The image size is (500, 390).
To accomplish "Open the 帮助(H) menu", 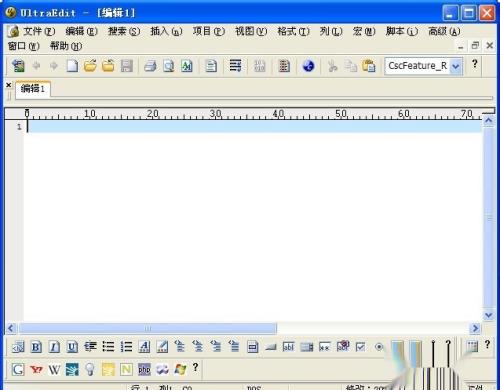I will 65,46.
